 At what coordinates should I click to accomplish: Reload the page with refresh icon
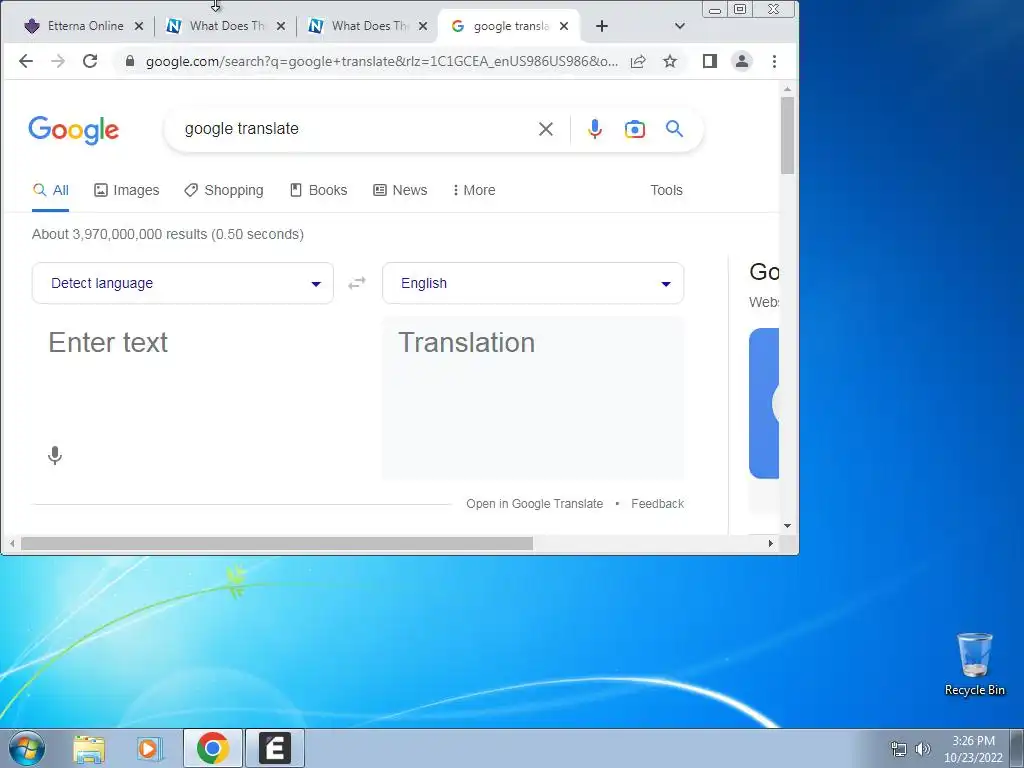click(90, 61)
